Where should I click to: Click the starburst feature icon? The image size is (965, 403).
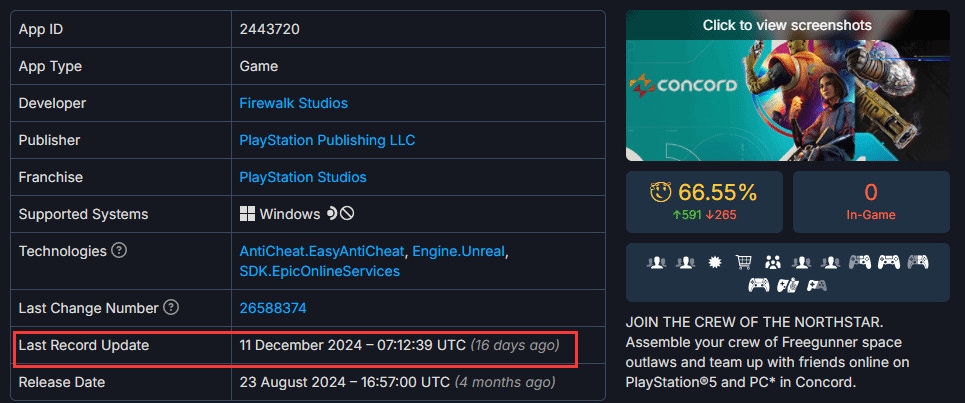click(715, 262)
